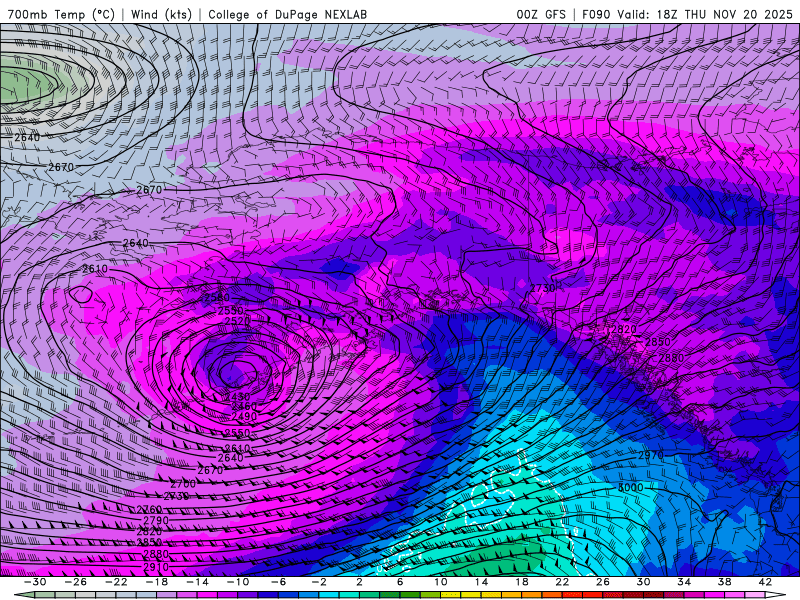Click the 6 legend tick label
Image resolution: width=800 pixels, height=600 pixels.
399,582
